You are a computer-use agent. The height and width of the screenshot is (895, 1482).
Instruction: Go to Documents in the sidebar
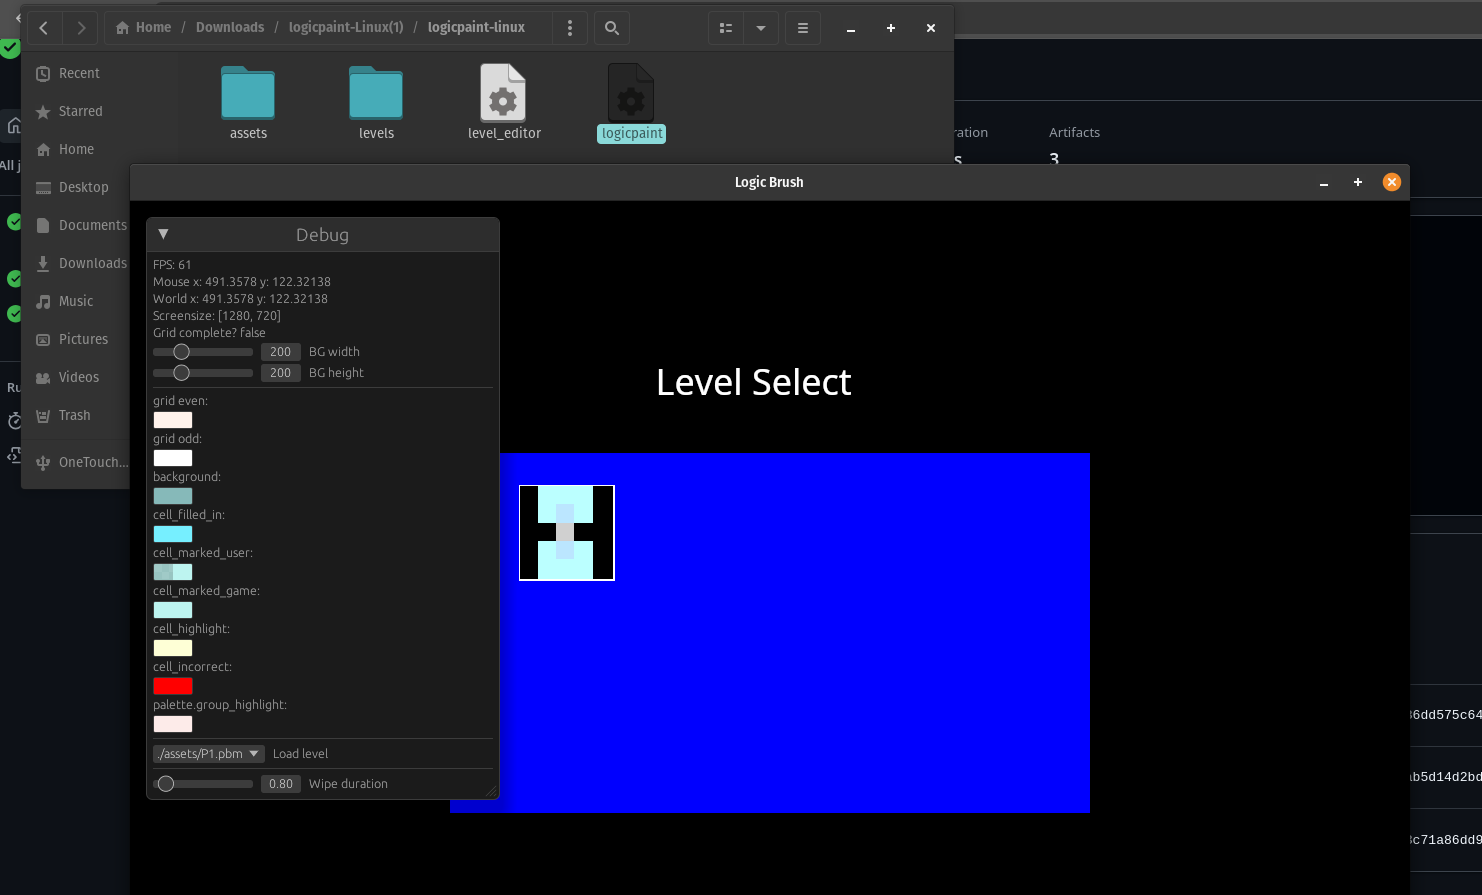tap(92, 225)
